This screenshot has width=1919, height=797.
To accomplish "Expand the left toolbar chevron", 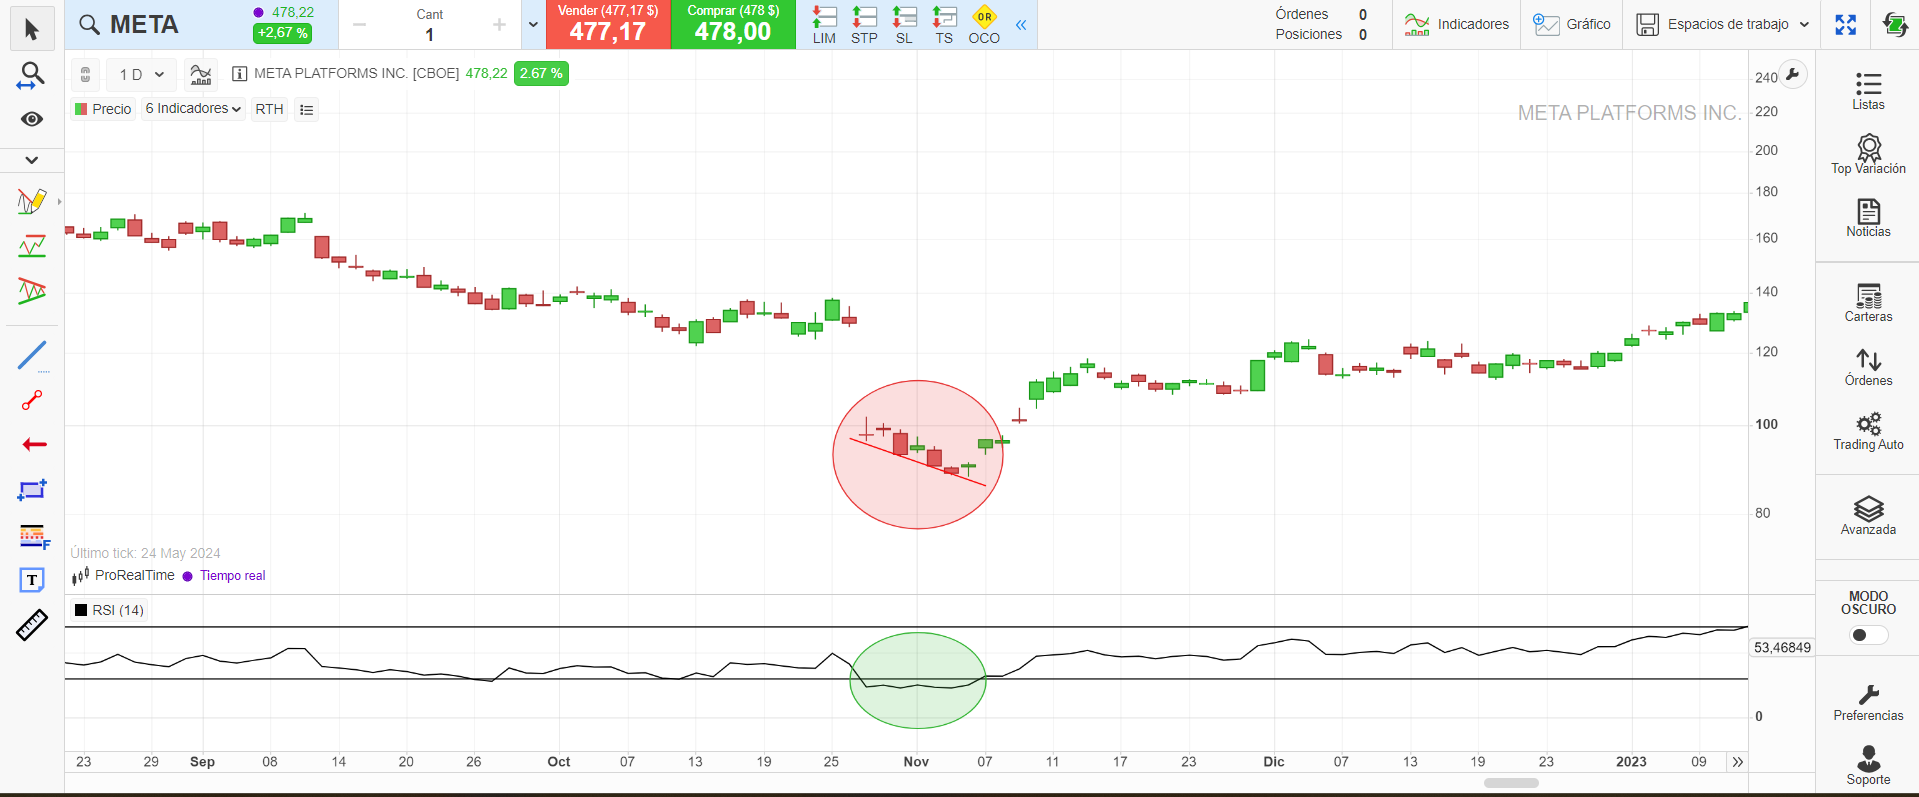I will click(32, 160).
